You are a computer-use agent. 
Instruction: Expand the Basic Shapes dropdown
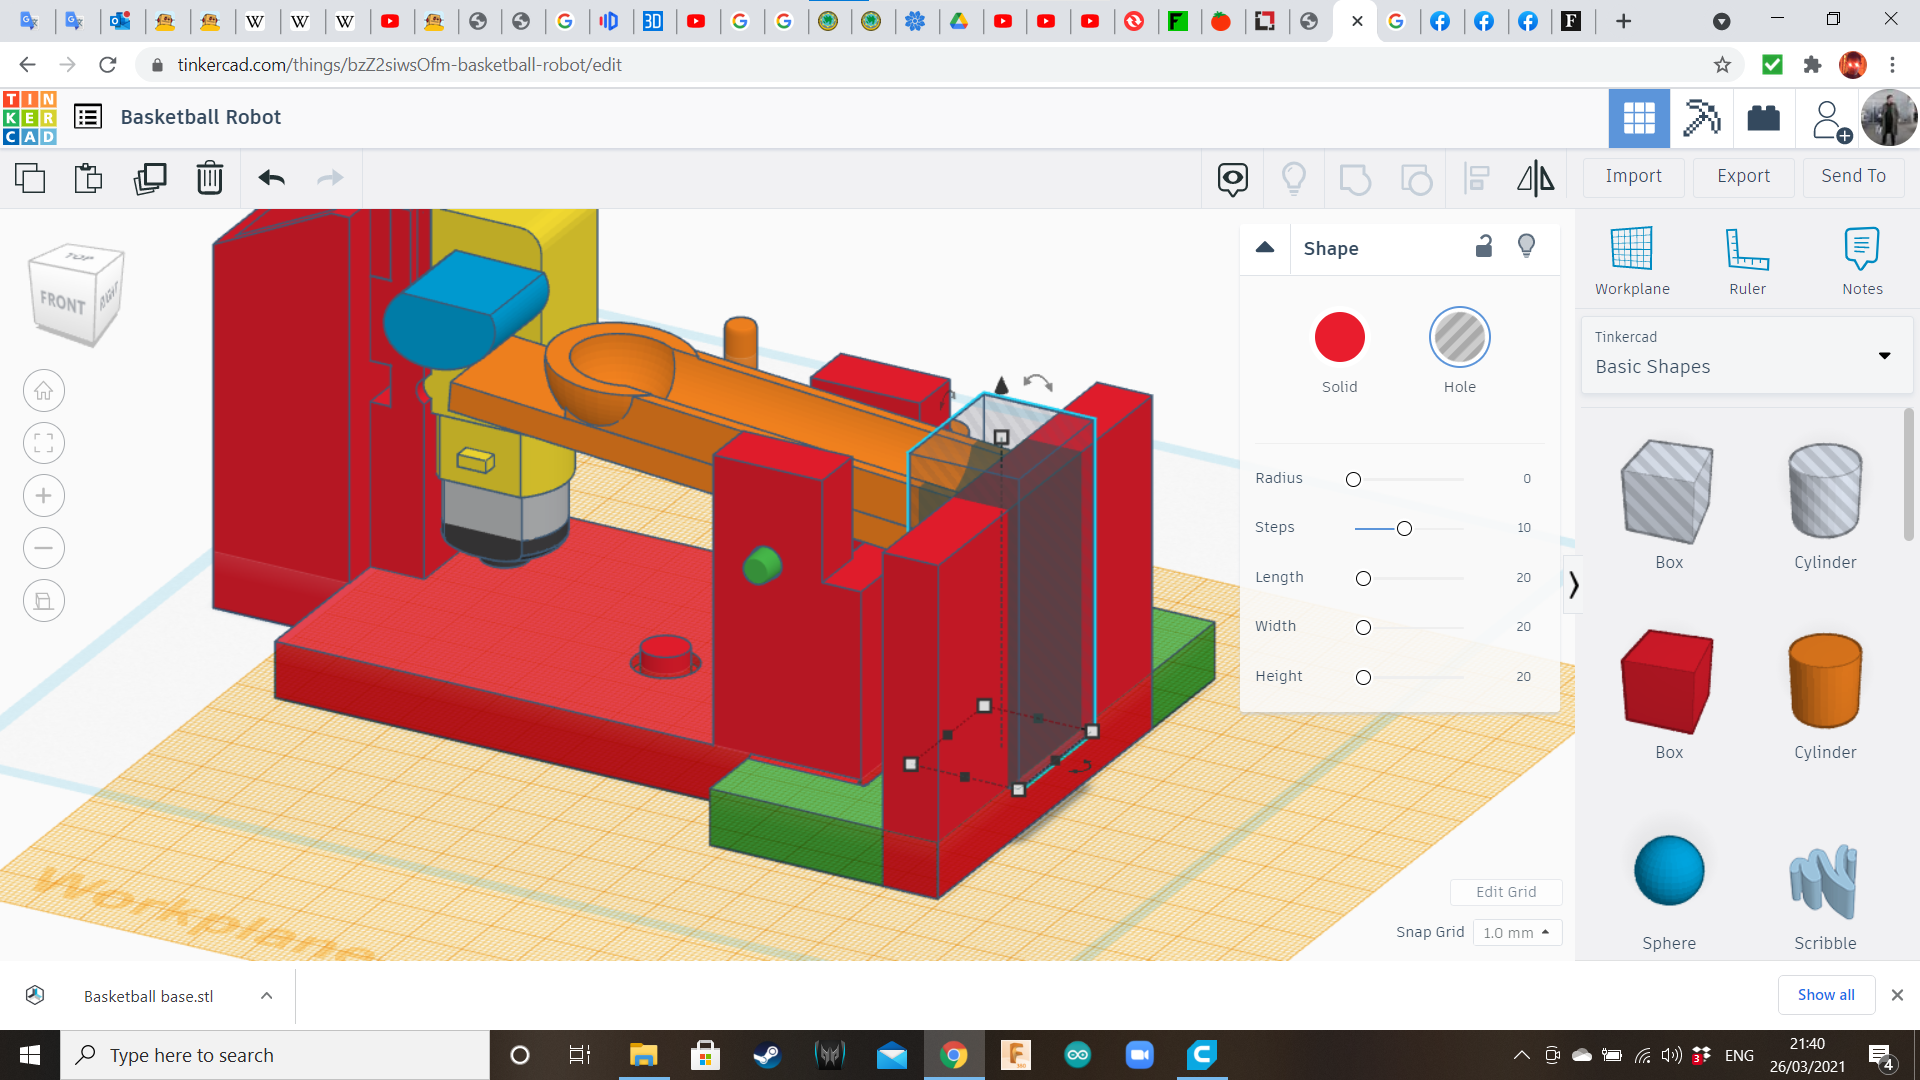click(x=1884, y=356)
